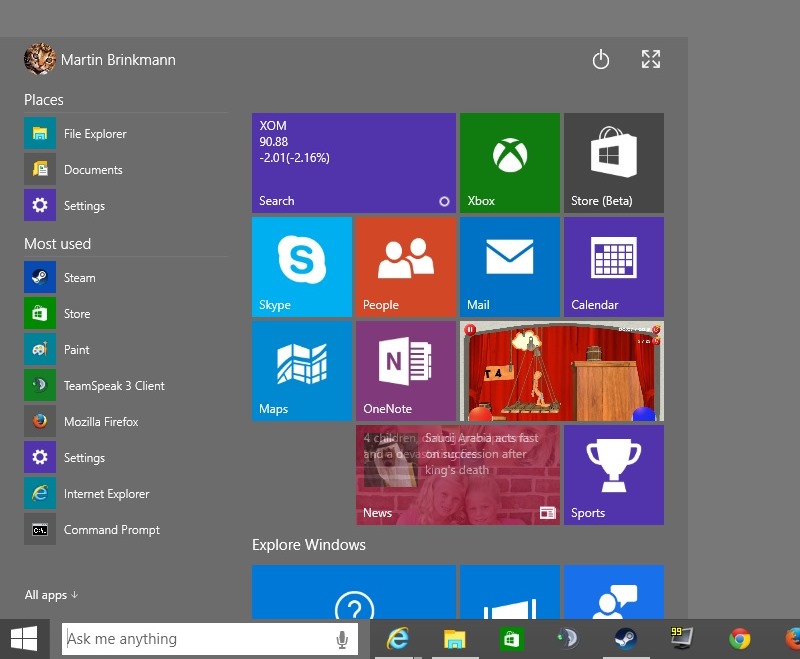Open the Calendar tile
800x659 pixels.
point(614,267)
